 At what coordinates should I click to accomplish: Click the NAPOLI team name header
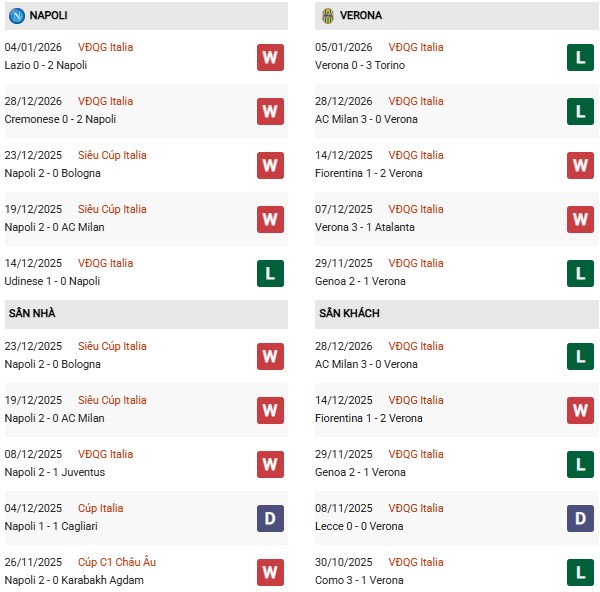pos(49,16)
